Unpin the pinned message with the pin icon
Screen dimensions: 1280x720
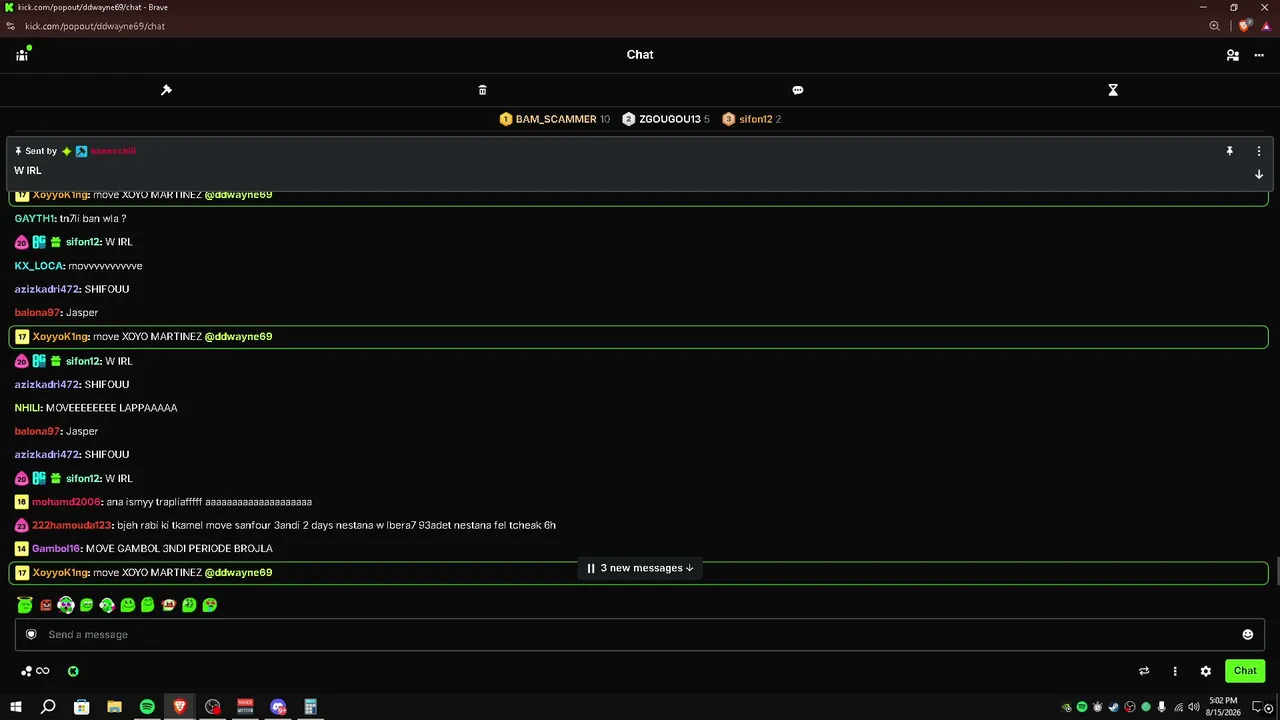coord(1230,151)
